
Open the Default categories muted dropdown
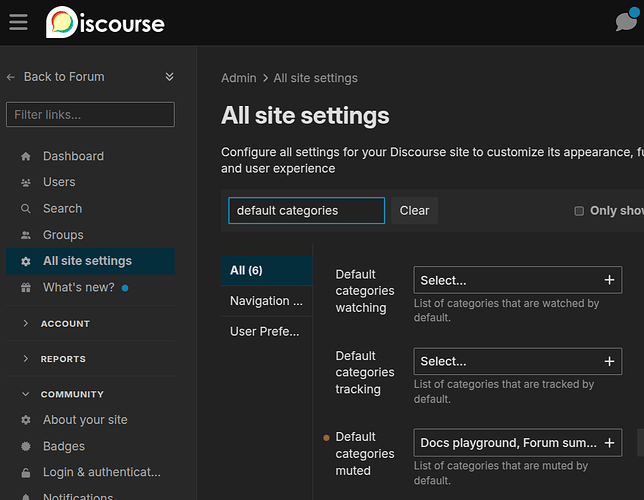point(518,443)
